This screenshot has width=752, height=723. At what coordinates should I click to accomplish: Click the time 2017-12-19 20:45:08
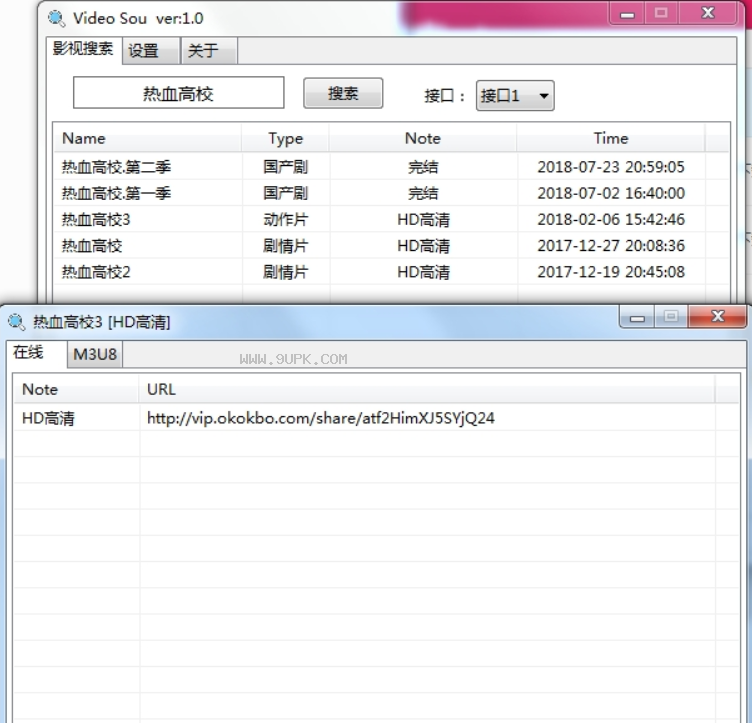(x=611, y=272)
